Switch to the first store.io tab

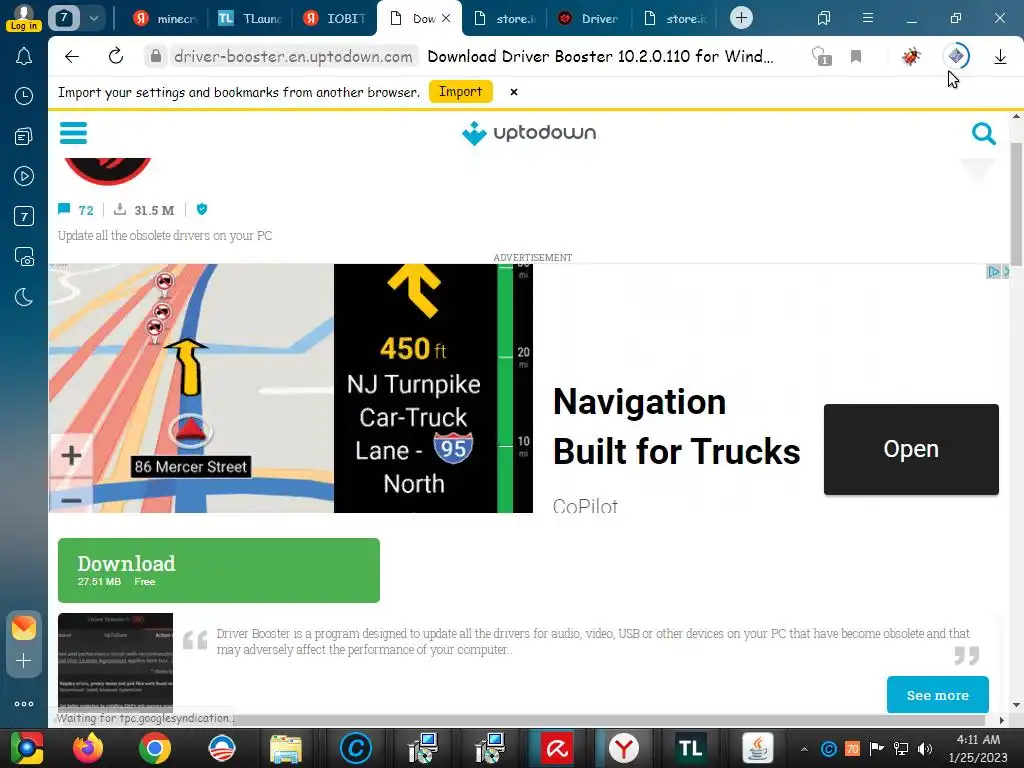pos(505,18)
